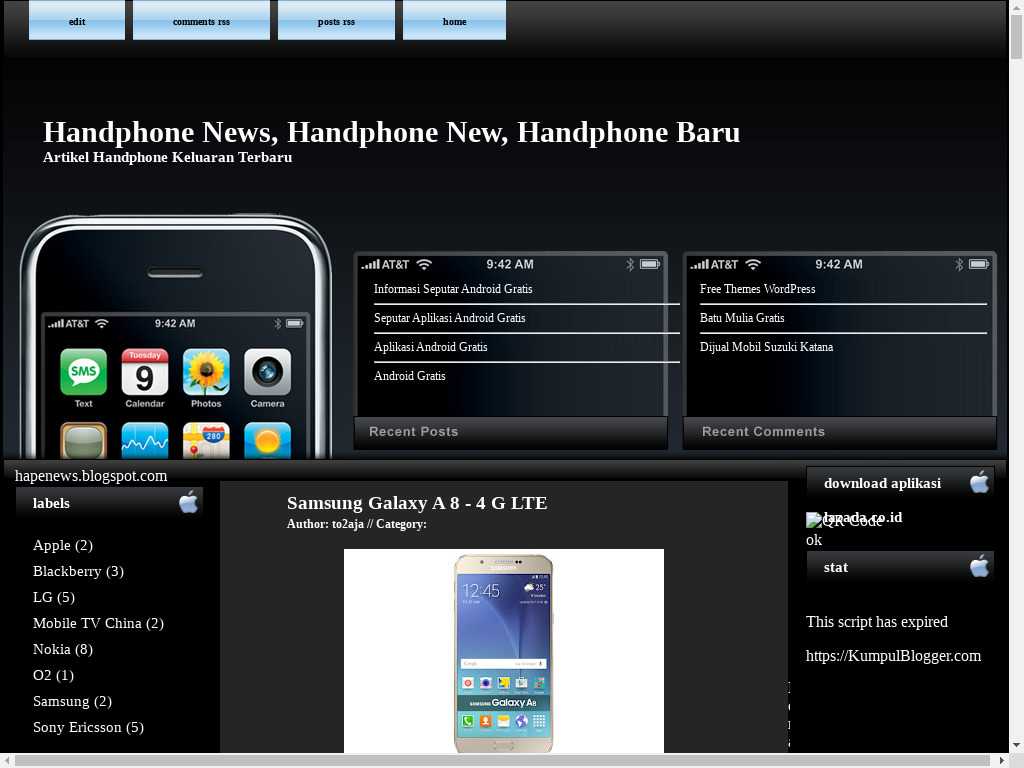Click the Apple logo beside labels
Screen dimensions: 1024x768
189,502
